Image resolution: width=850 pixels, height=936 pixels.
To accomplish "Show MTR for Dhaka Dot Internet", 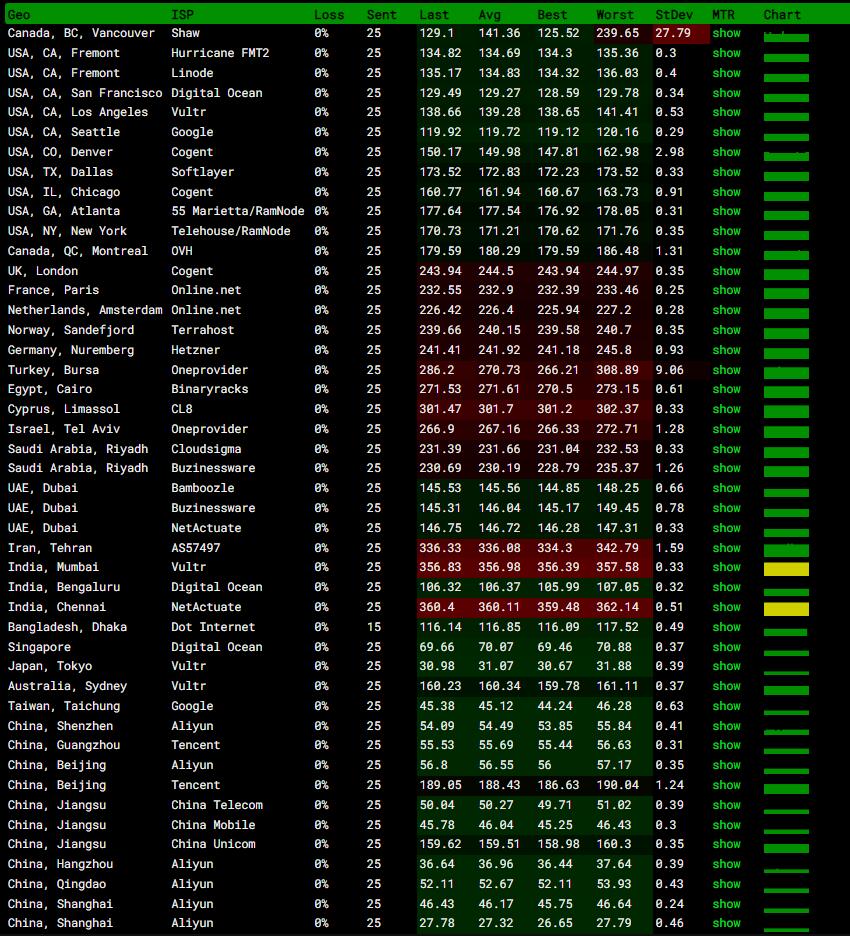I will point(726,627).
